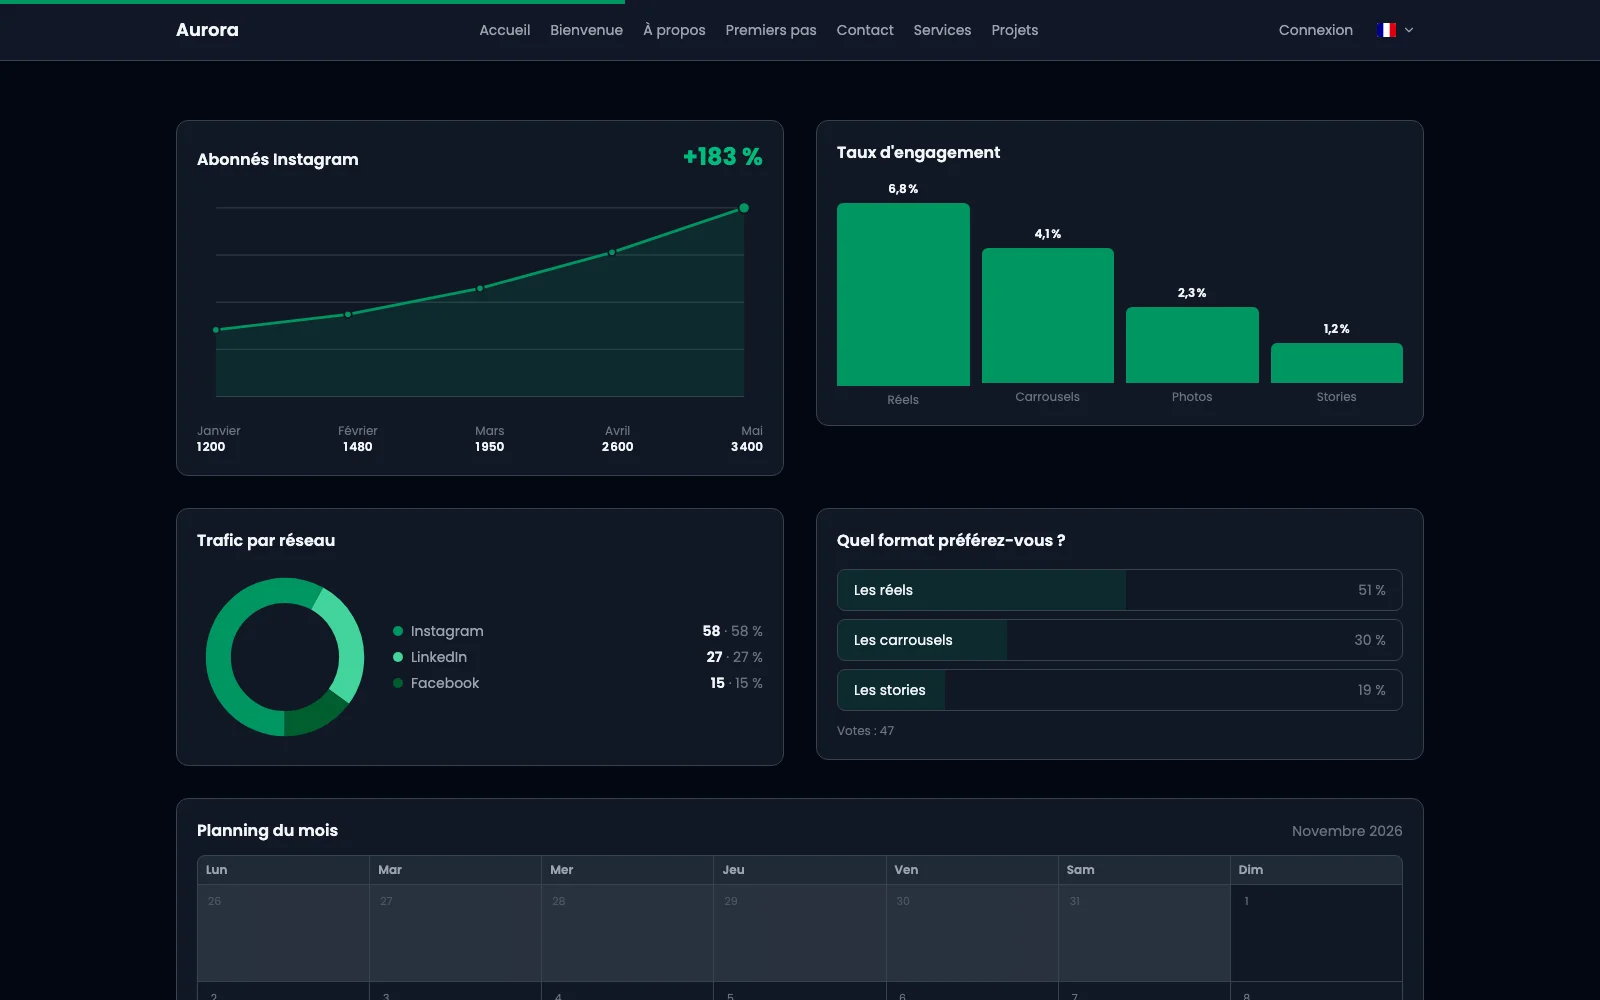Screen dimensions: 1600x1000
Task: Click the Mar column header
Action: (x=455, y=870)
